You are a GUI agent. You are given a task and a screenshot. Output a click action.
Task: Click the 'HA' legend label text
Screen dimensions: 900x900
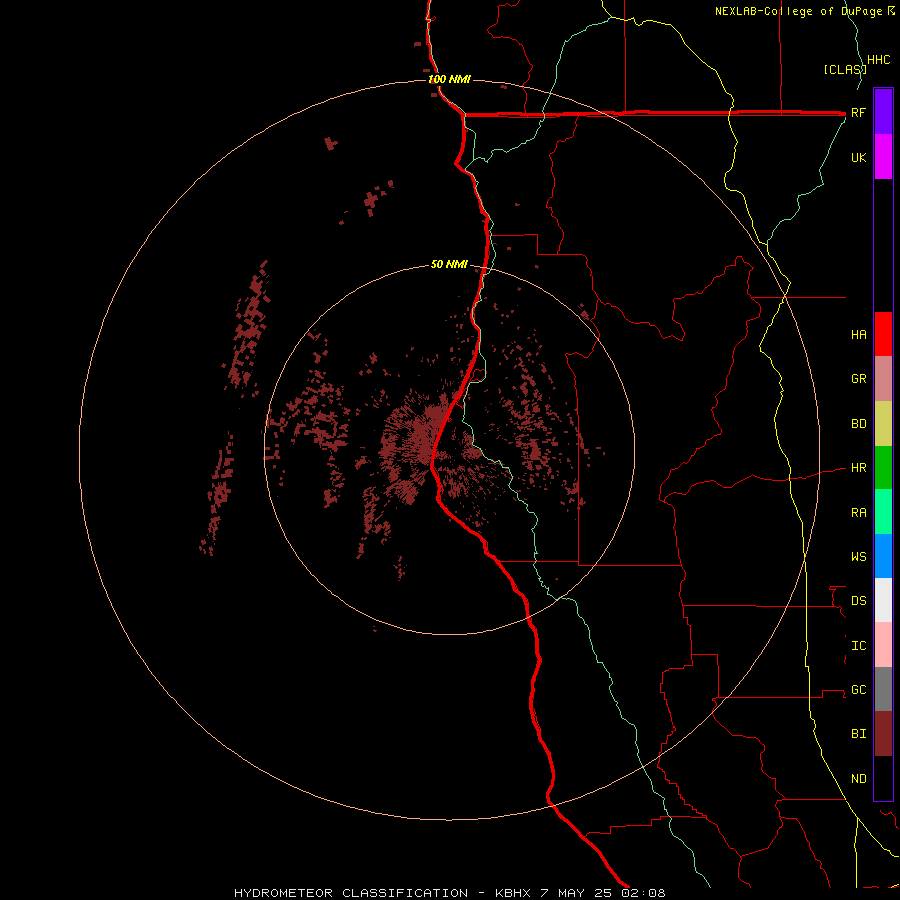coord(858,335)
